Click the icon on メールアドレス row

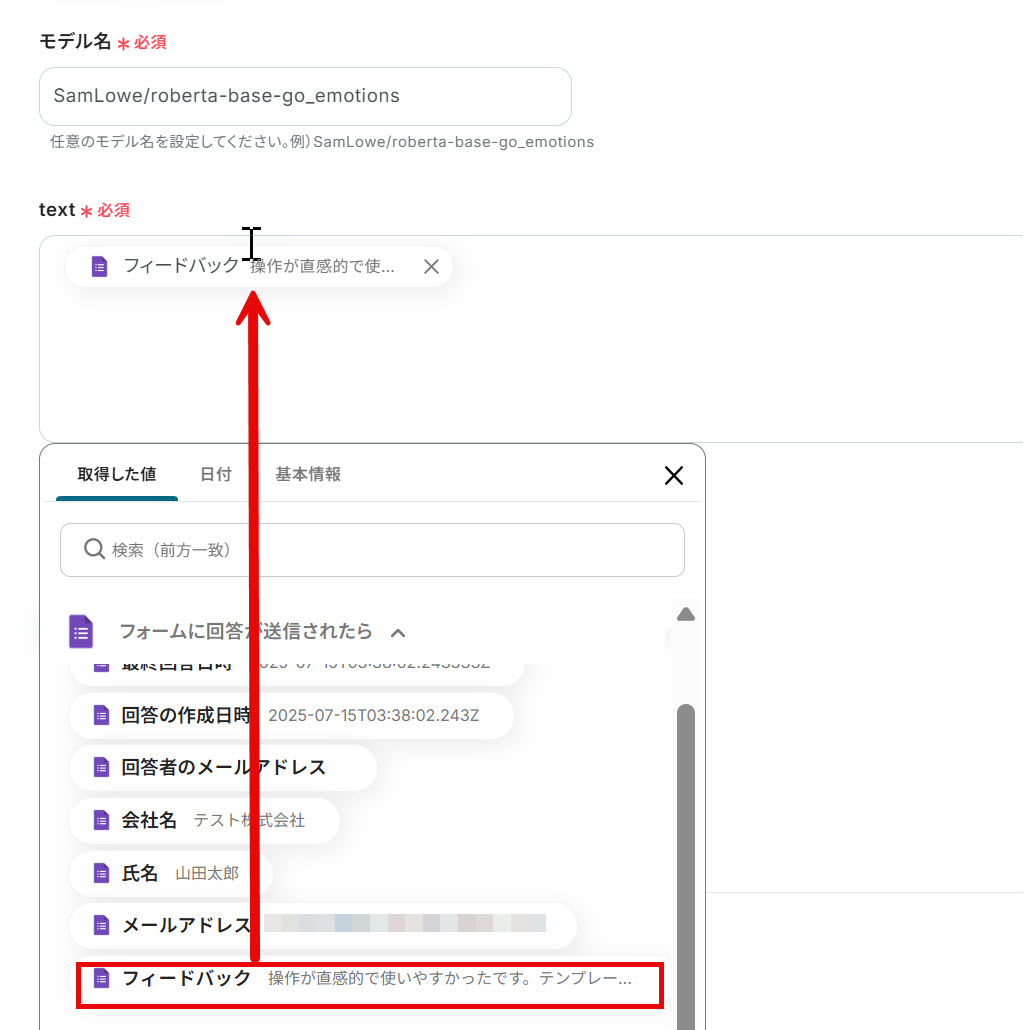pos(101,926)
